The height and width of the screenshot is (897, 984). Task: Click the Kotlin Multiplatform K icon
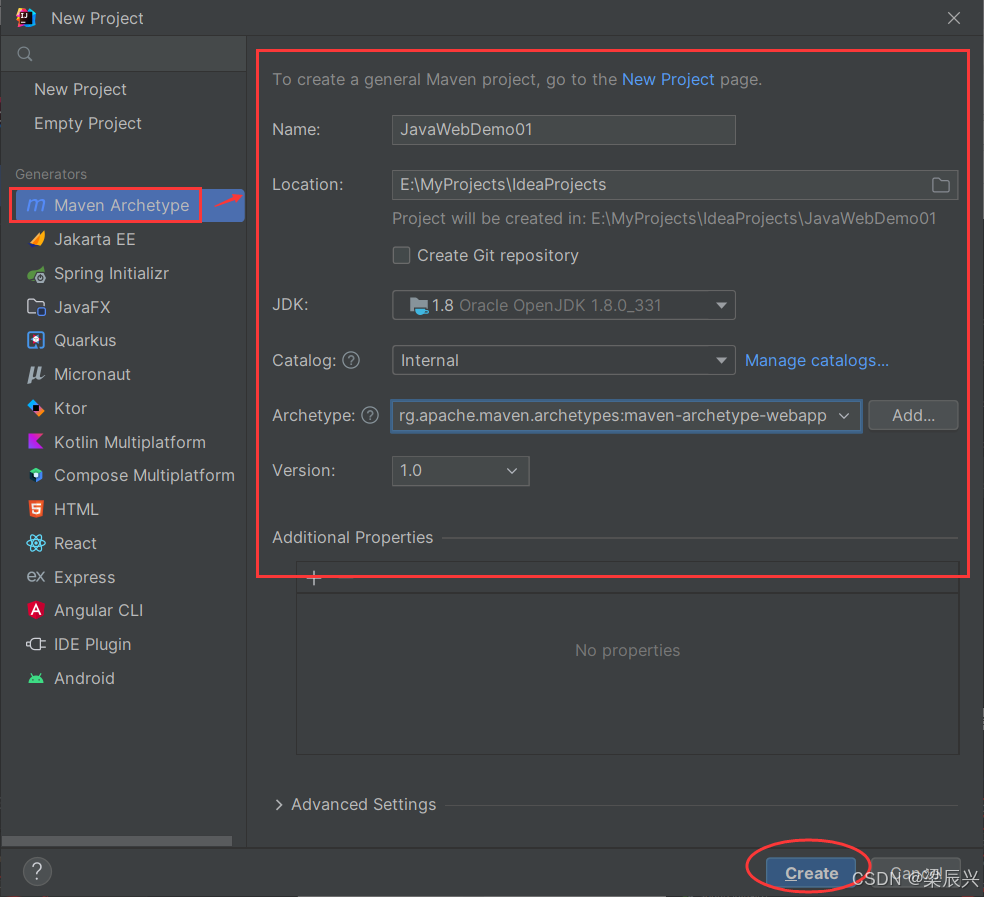point(36,442)
